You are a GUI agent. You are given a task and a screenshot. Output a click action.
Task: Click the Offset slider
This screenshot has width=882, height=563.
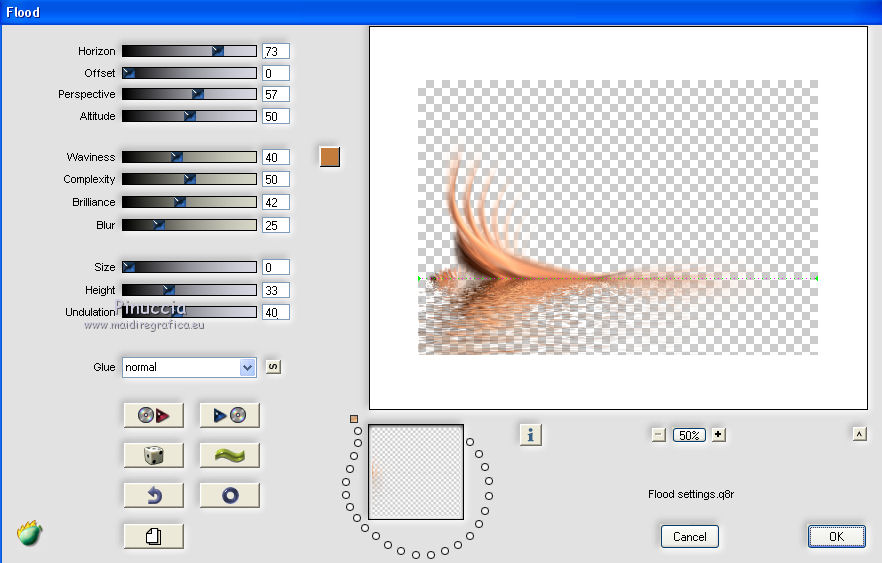click(189, 73)
